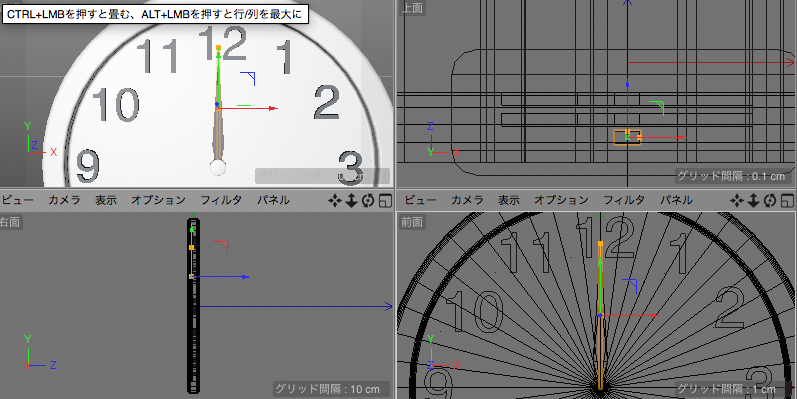Click the 前面 viewport label

[412, 222]
